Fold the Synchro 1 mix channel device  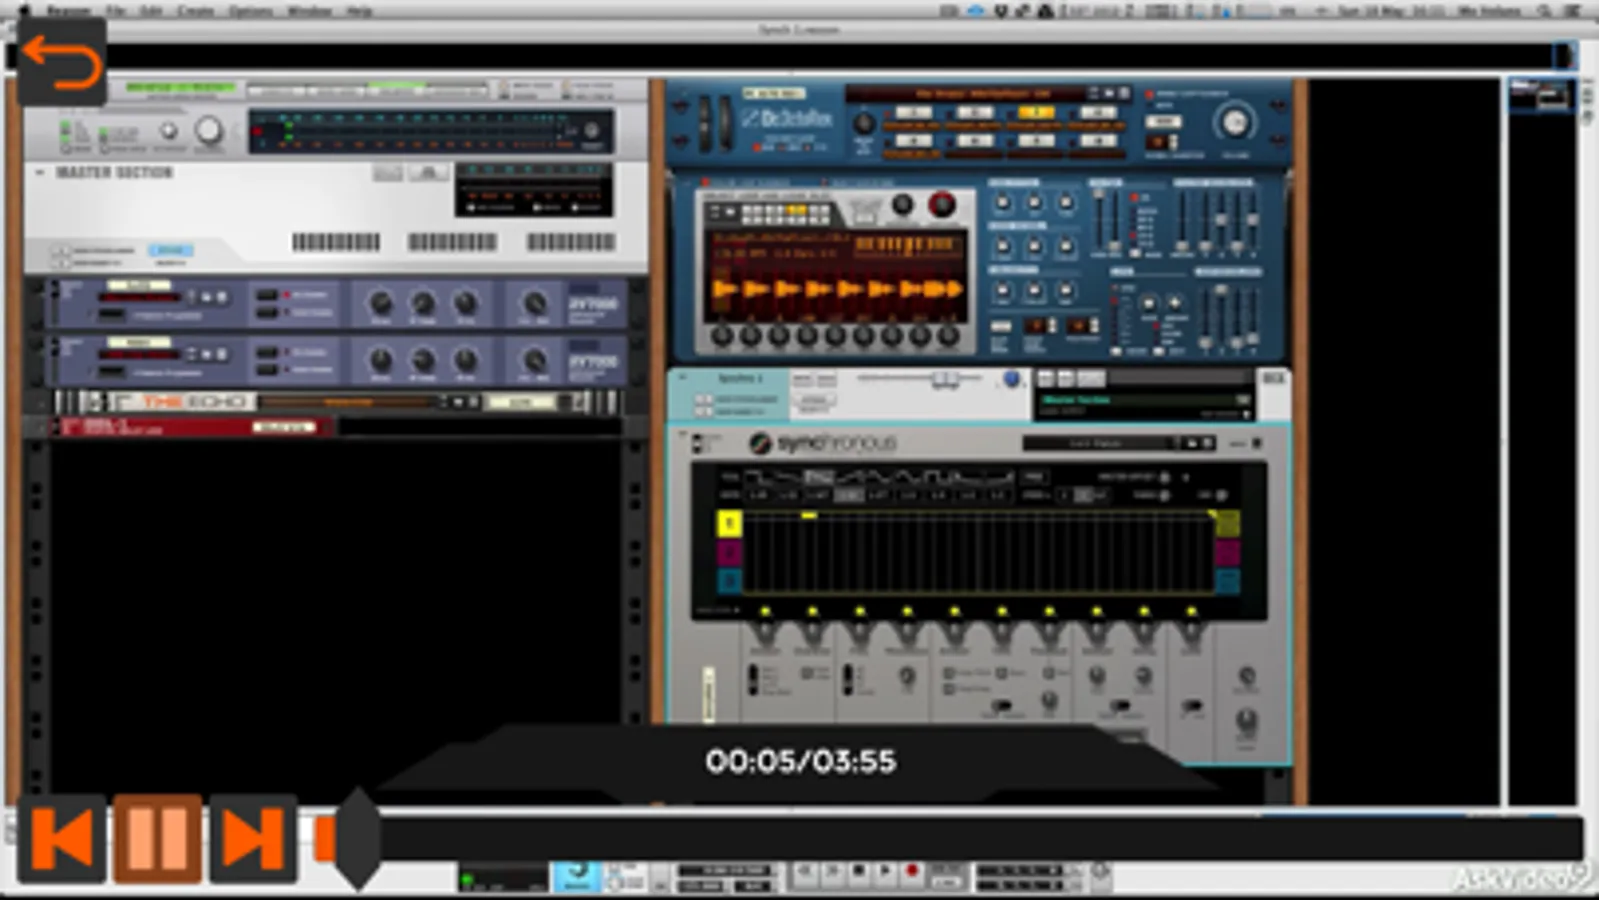point(684,379)
